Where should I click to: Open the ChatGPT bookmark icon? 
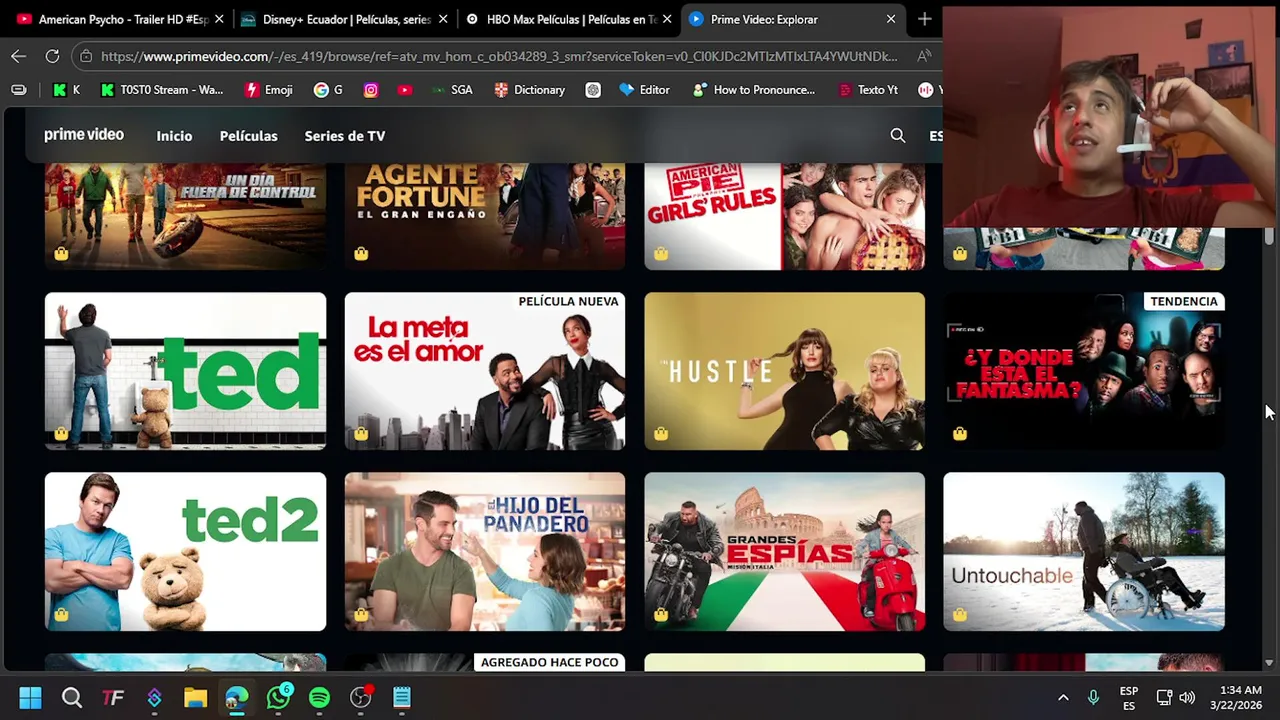593,89
